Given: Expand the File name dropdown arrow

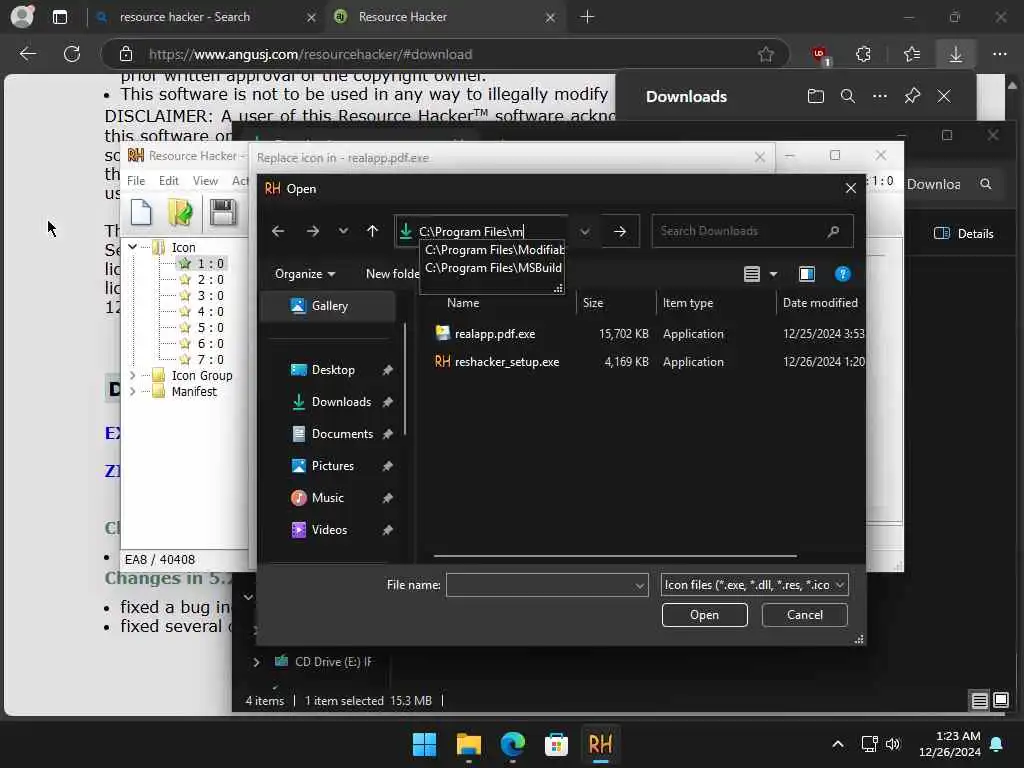Looking at the screenshot, I should coord(640,585).
